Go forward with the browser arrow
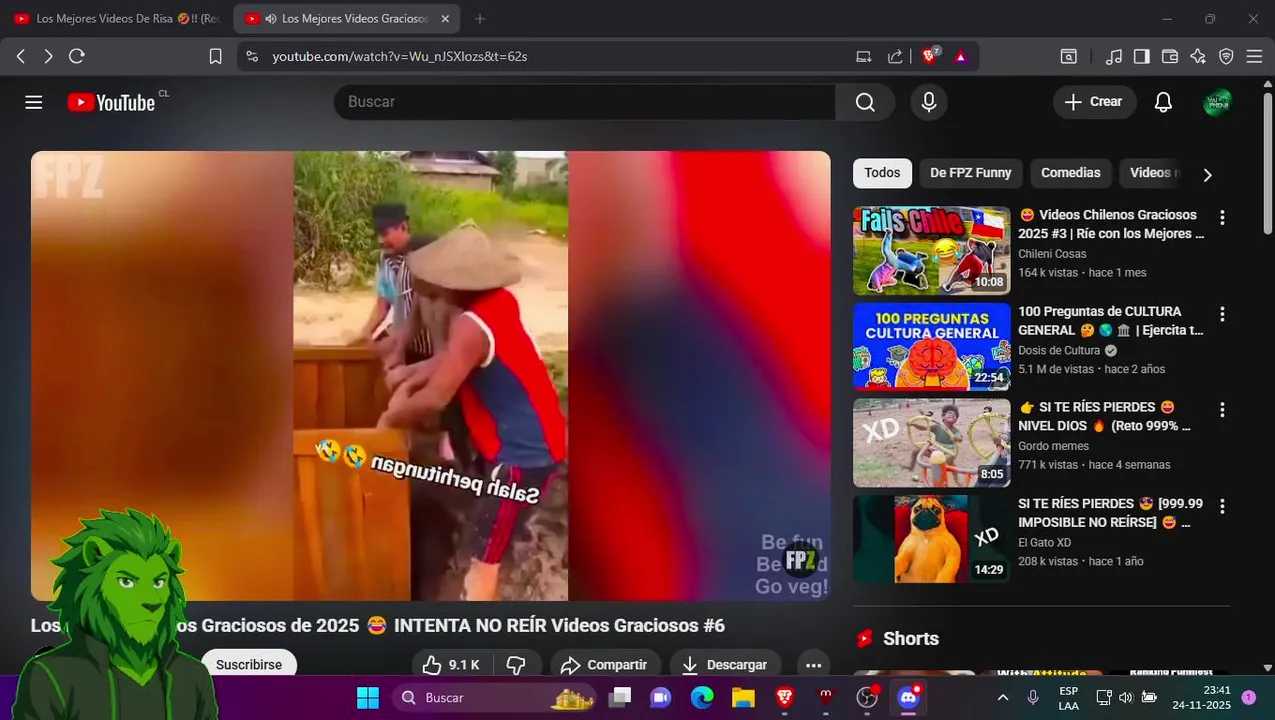This screenshot has height=720, width=1275. coord(48,56)
